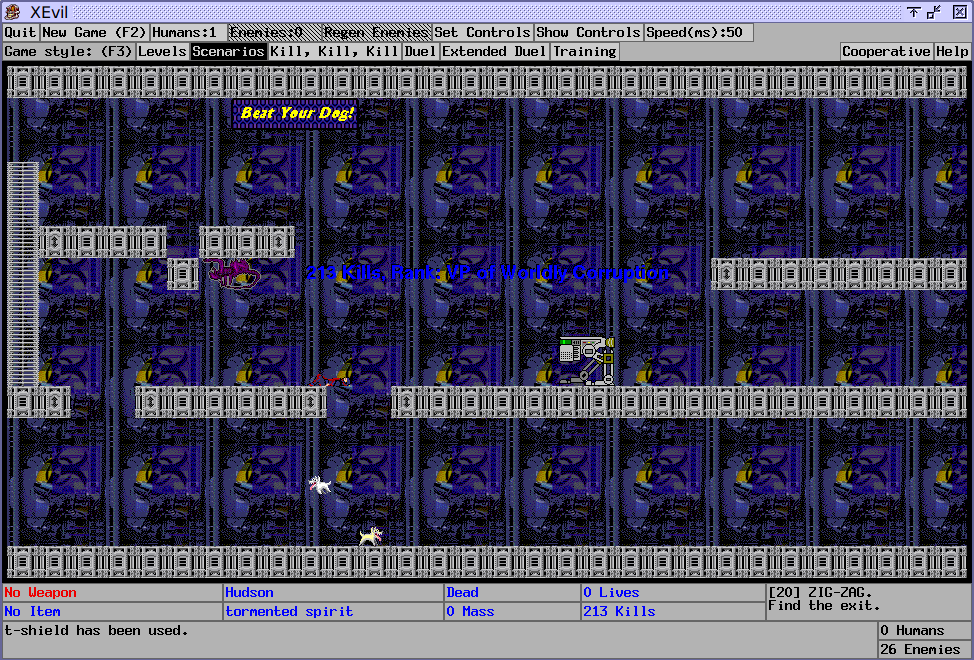The width and height of the screenshot is (974, 660).
Task: Click the '[20] ZIG-ZAG.' level text
Action: tap(821, 592)
